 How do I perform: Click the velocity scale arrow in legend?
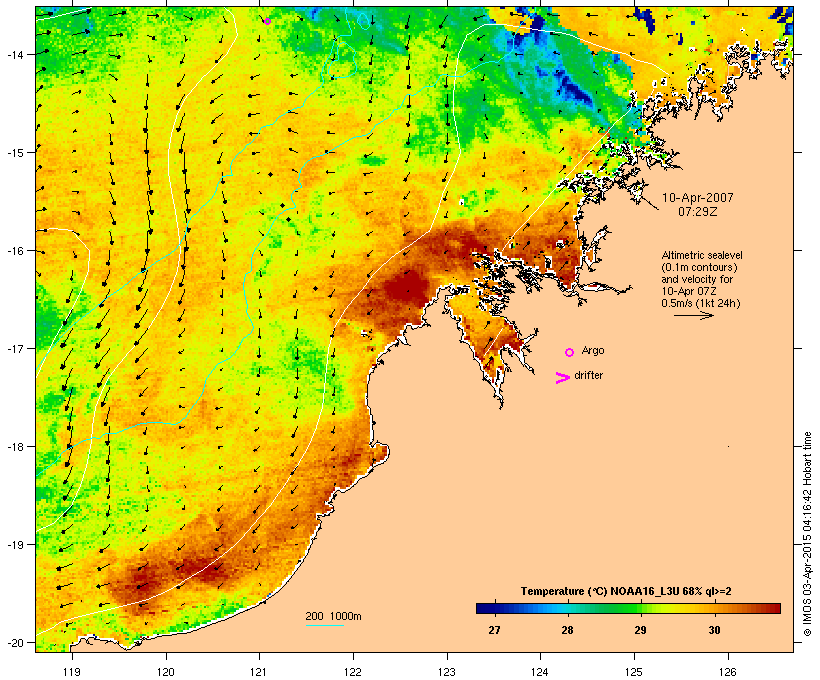693,315
